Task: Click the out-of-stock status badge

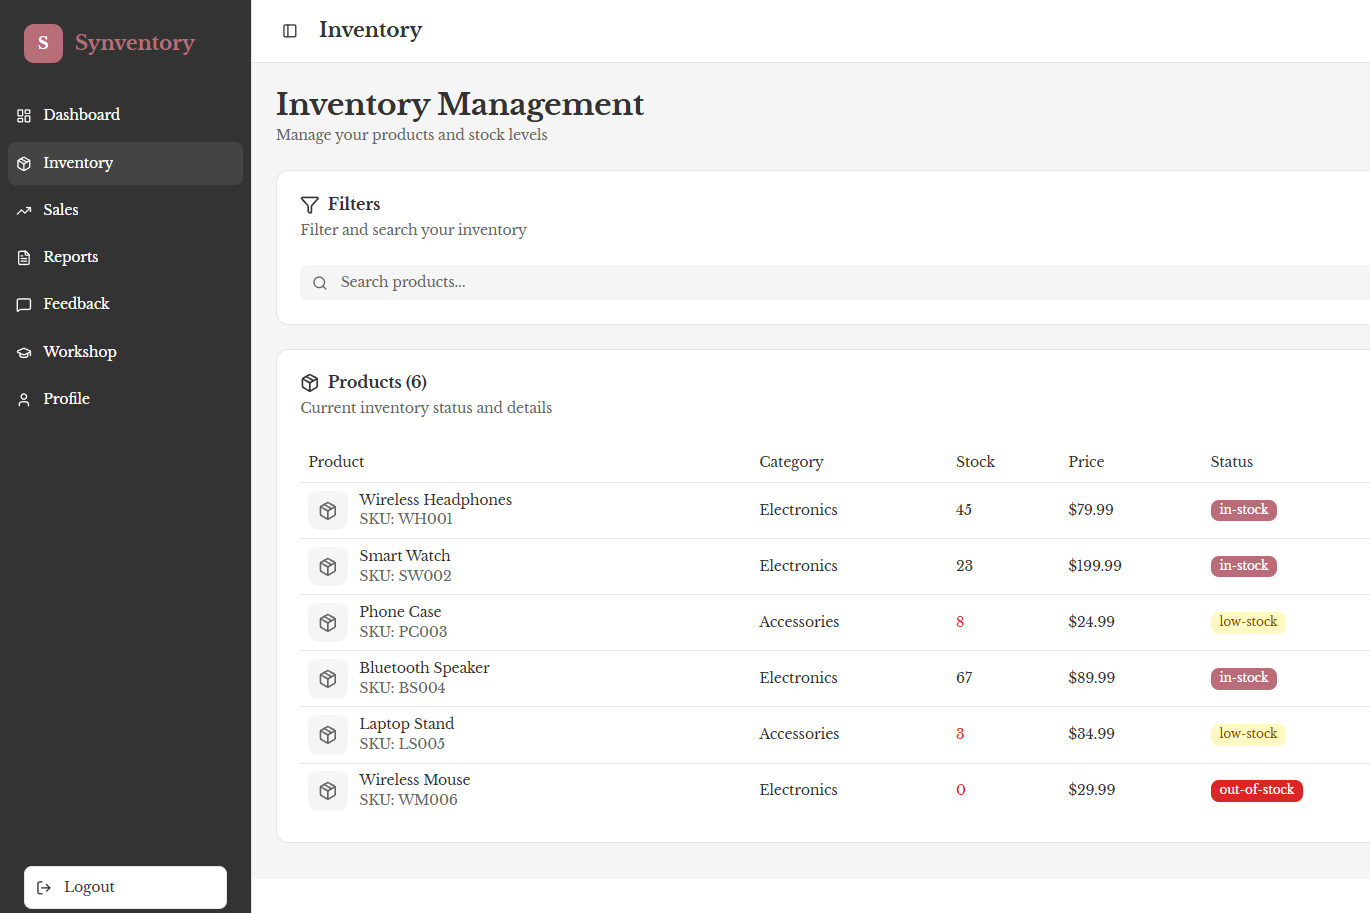Action: (1256, 790)
